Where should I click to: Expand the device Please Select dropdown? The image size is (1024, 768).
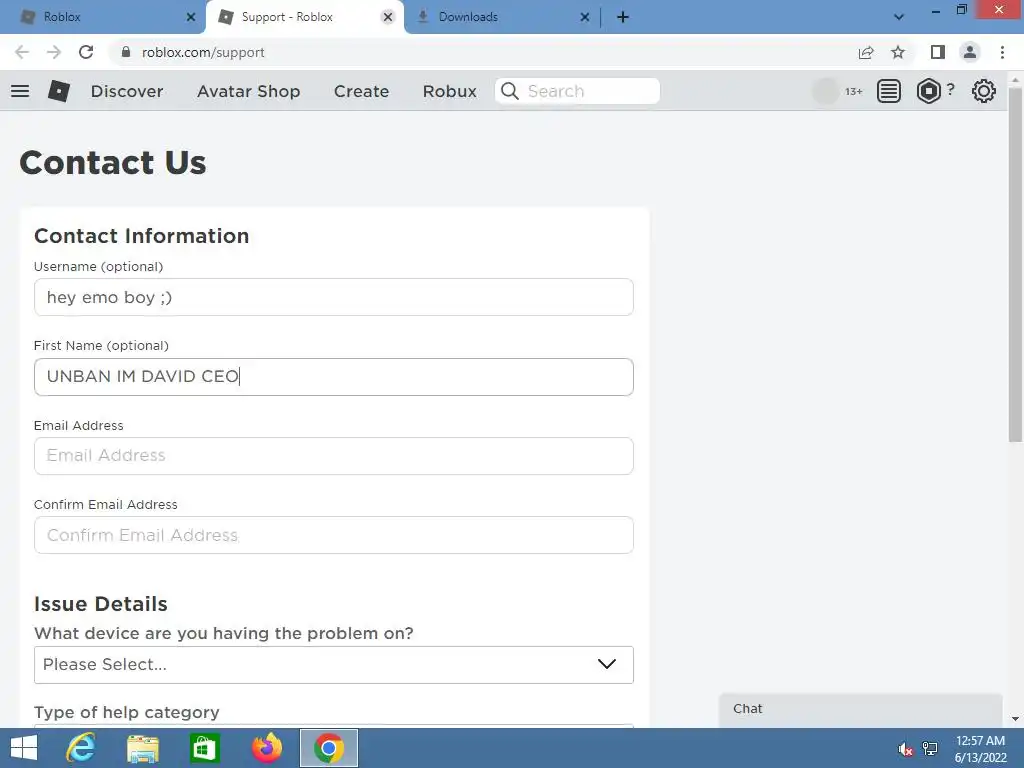[x=334, y=665]
